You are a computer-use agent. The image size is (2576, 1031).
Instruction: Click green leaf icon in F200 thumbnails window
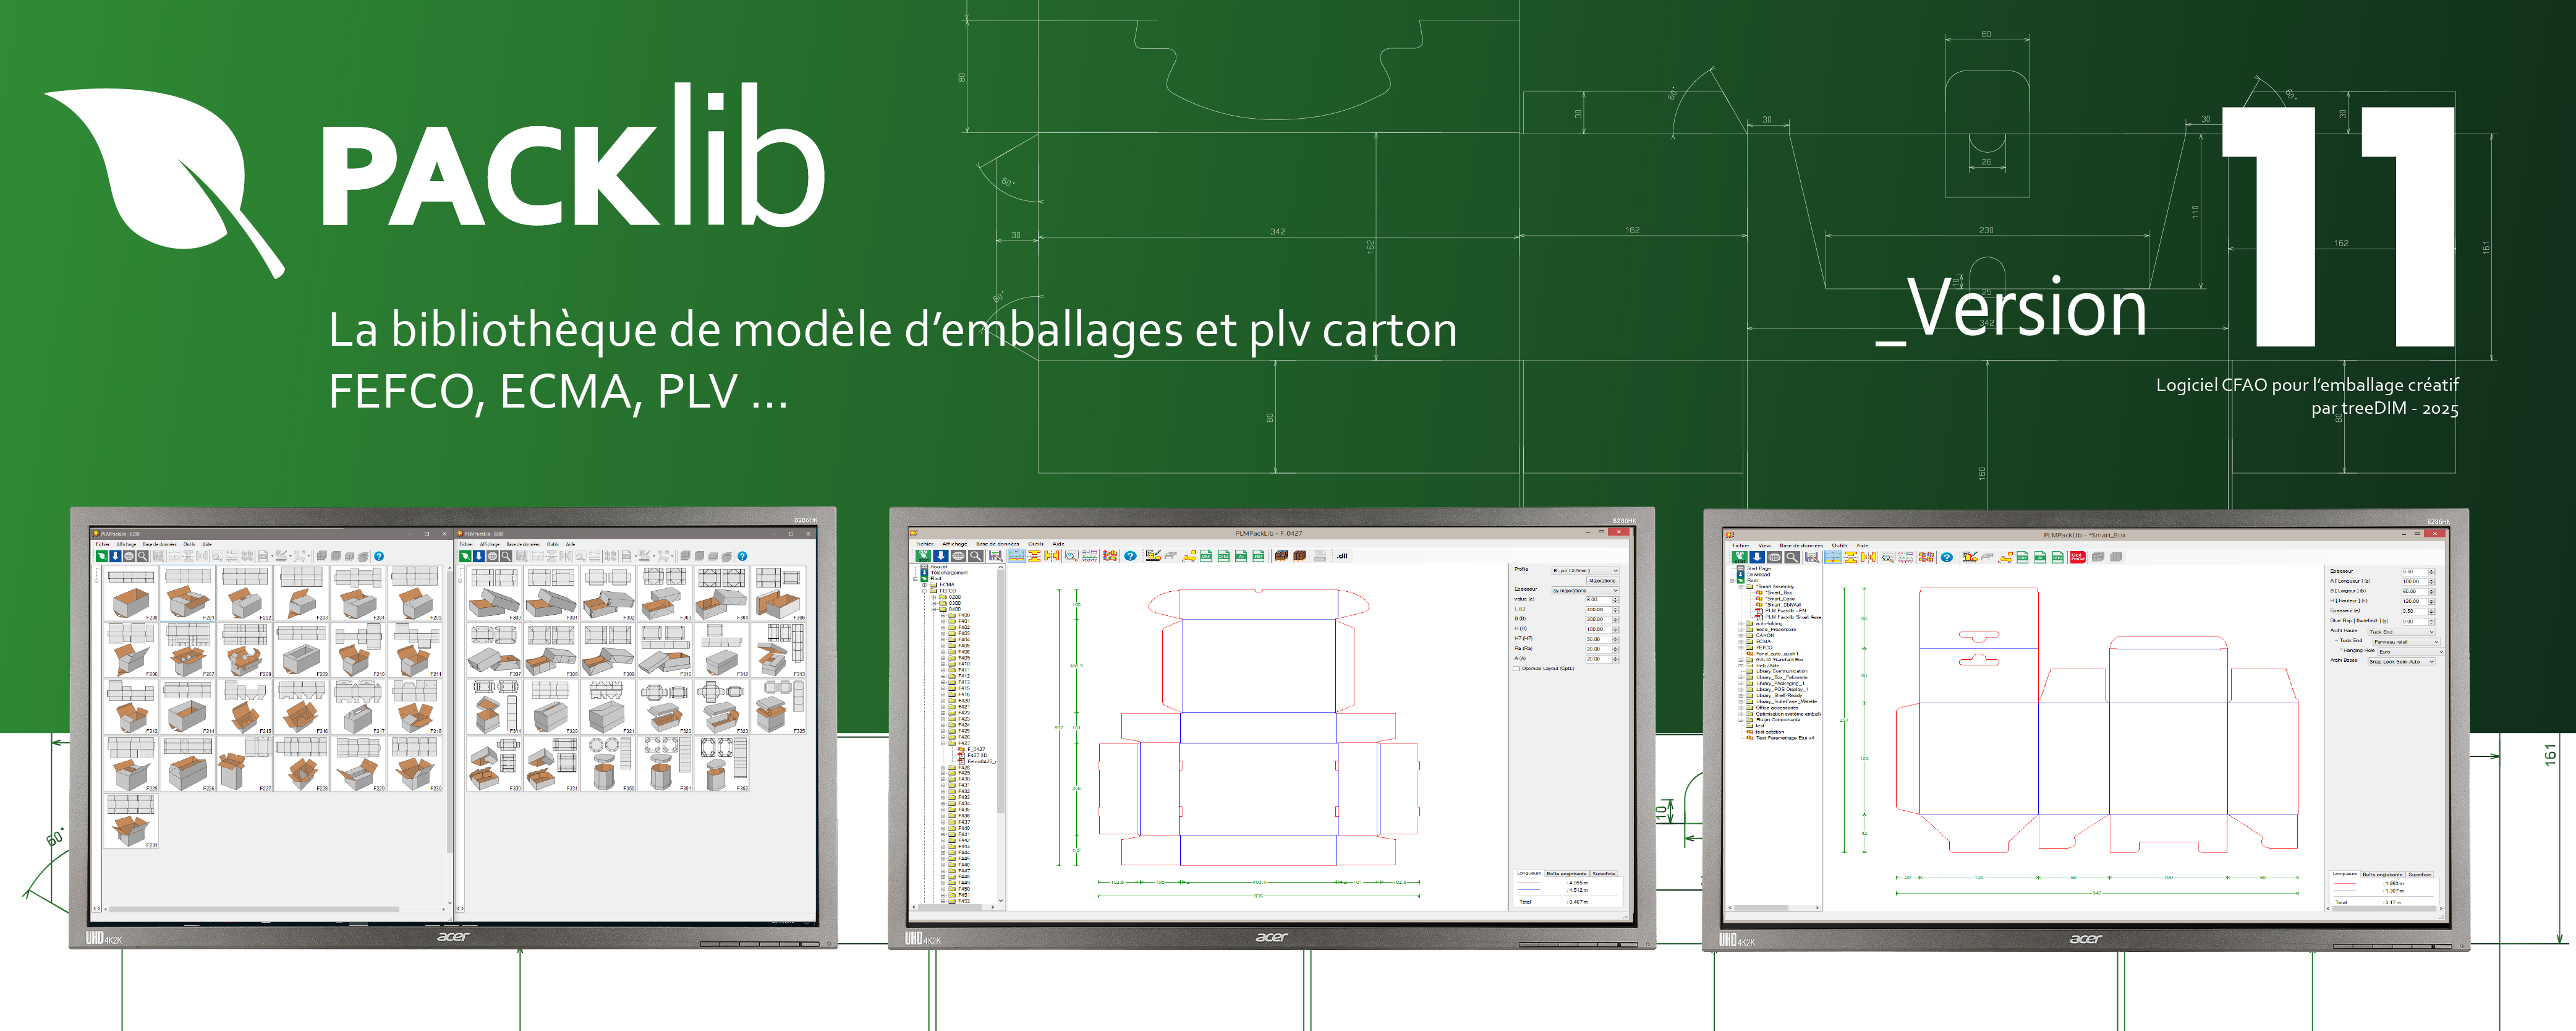[x=102, y=556]
